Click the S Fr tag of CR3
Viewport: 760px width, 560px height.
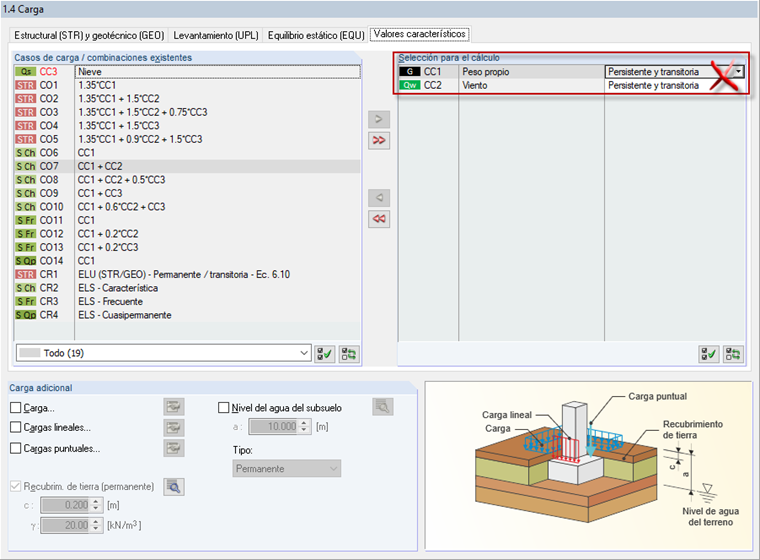(x=26, y=302)
